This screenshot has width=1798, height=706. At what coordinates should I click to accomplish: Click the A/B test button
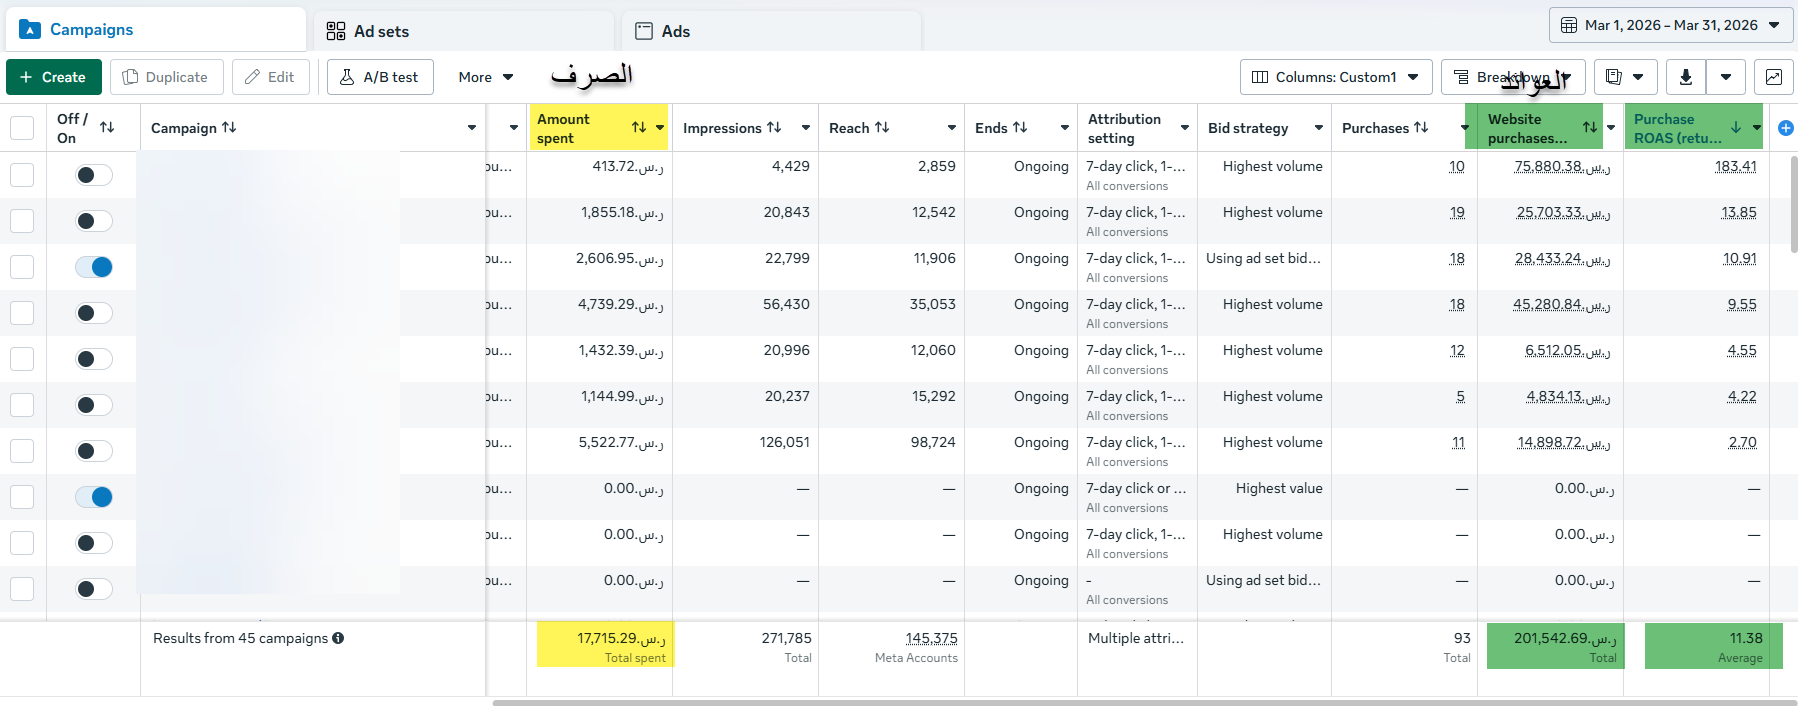coord(380,77)
